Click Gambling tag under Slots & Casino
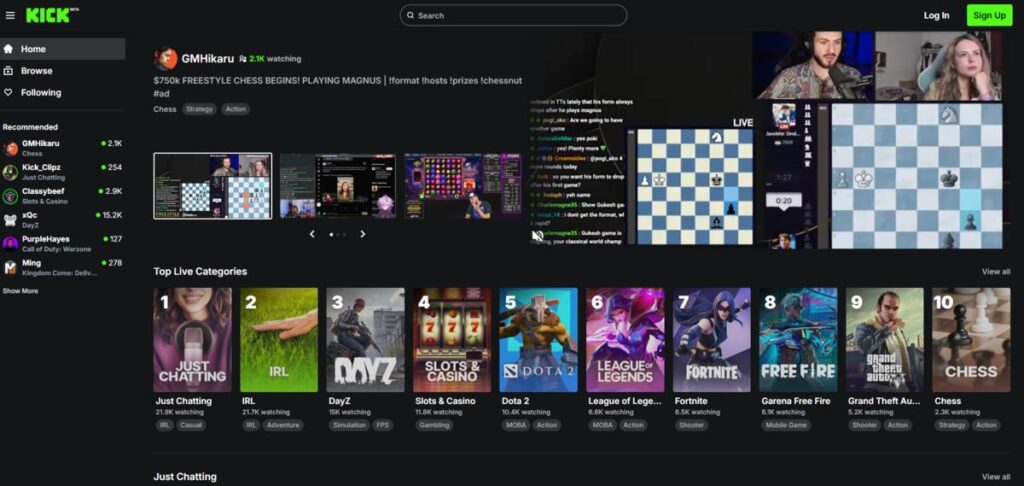1024x486 pixels. (434, 425)
